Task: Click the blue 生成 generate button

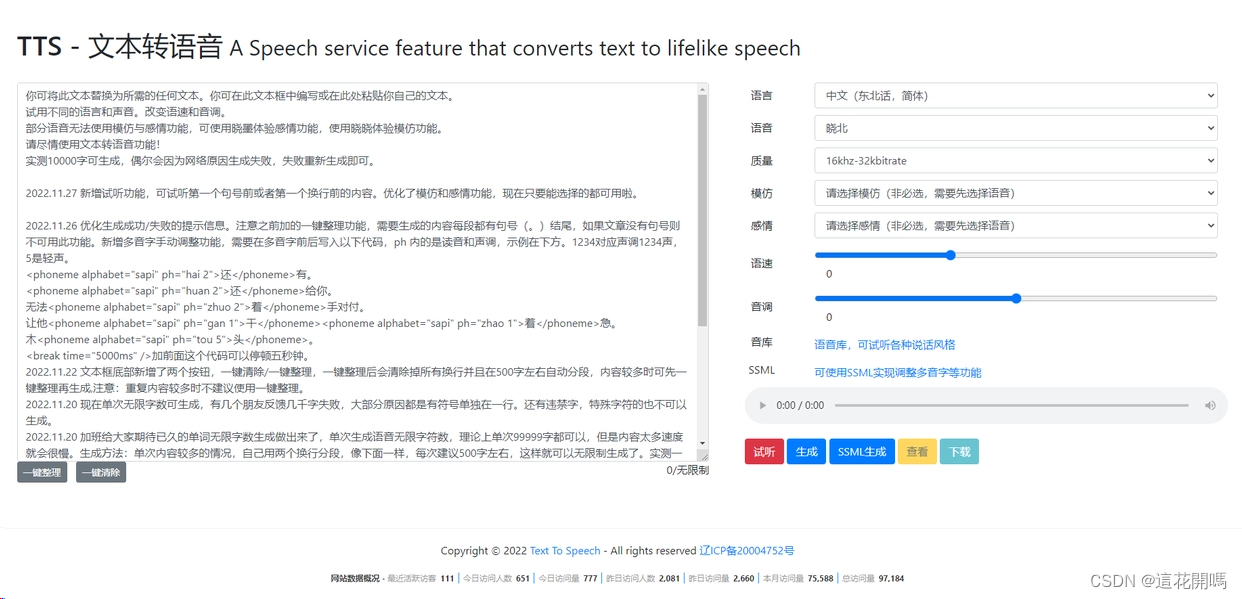Action: tap(806, 451)
